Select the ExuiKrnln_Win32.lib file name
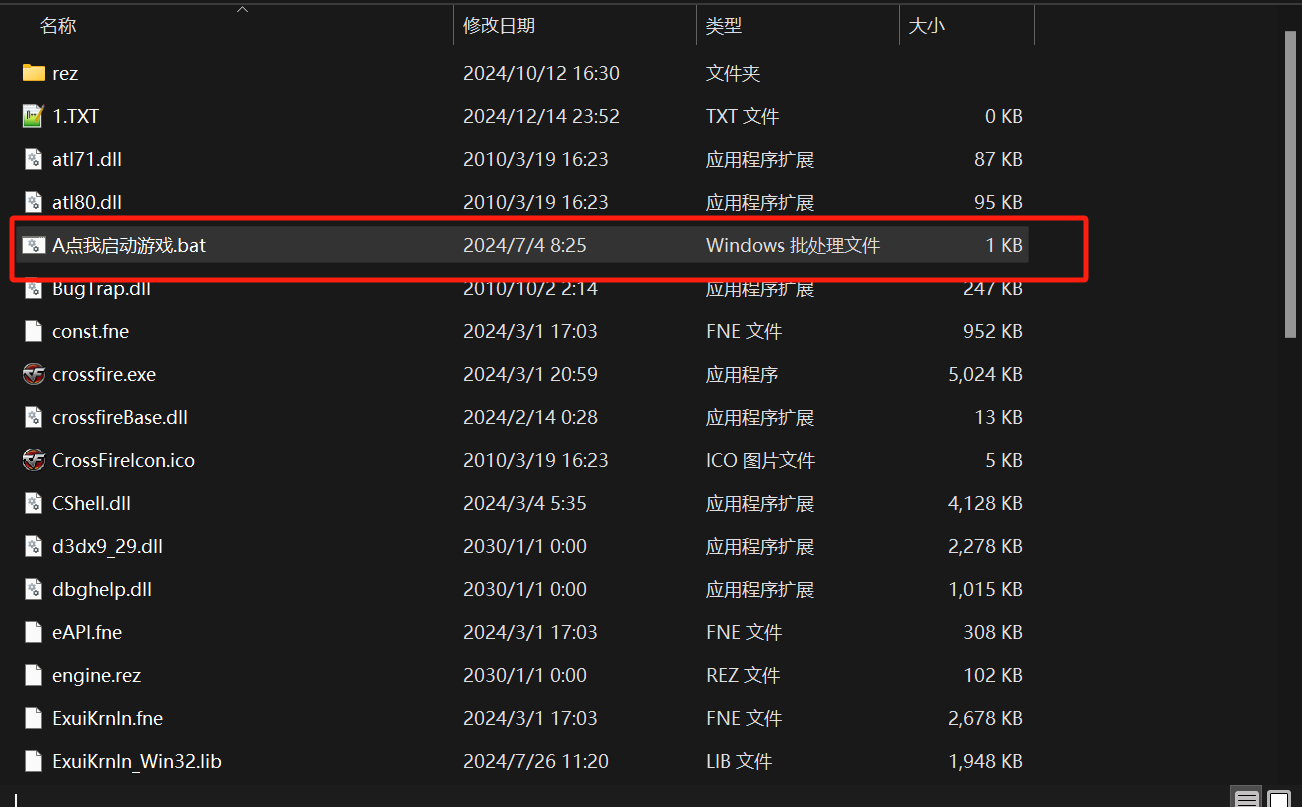Screen dimensions: 1302x807 click(137, 761)
